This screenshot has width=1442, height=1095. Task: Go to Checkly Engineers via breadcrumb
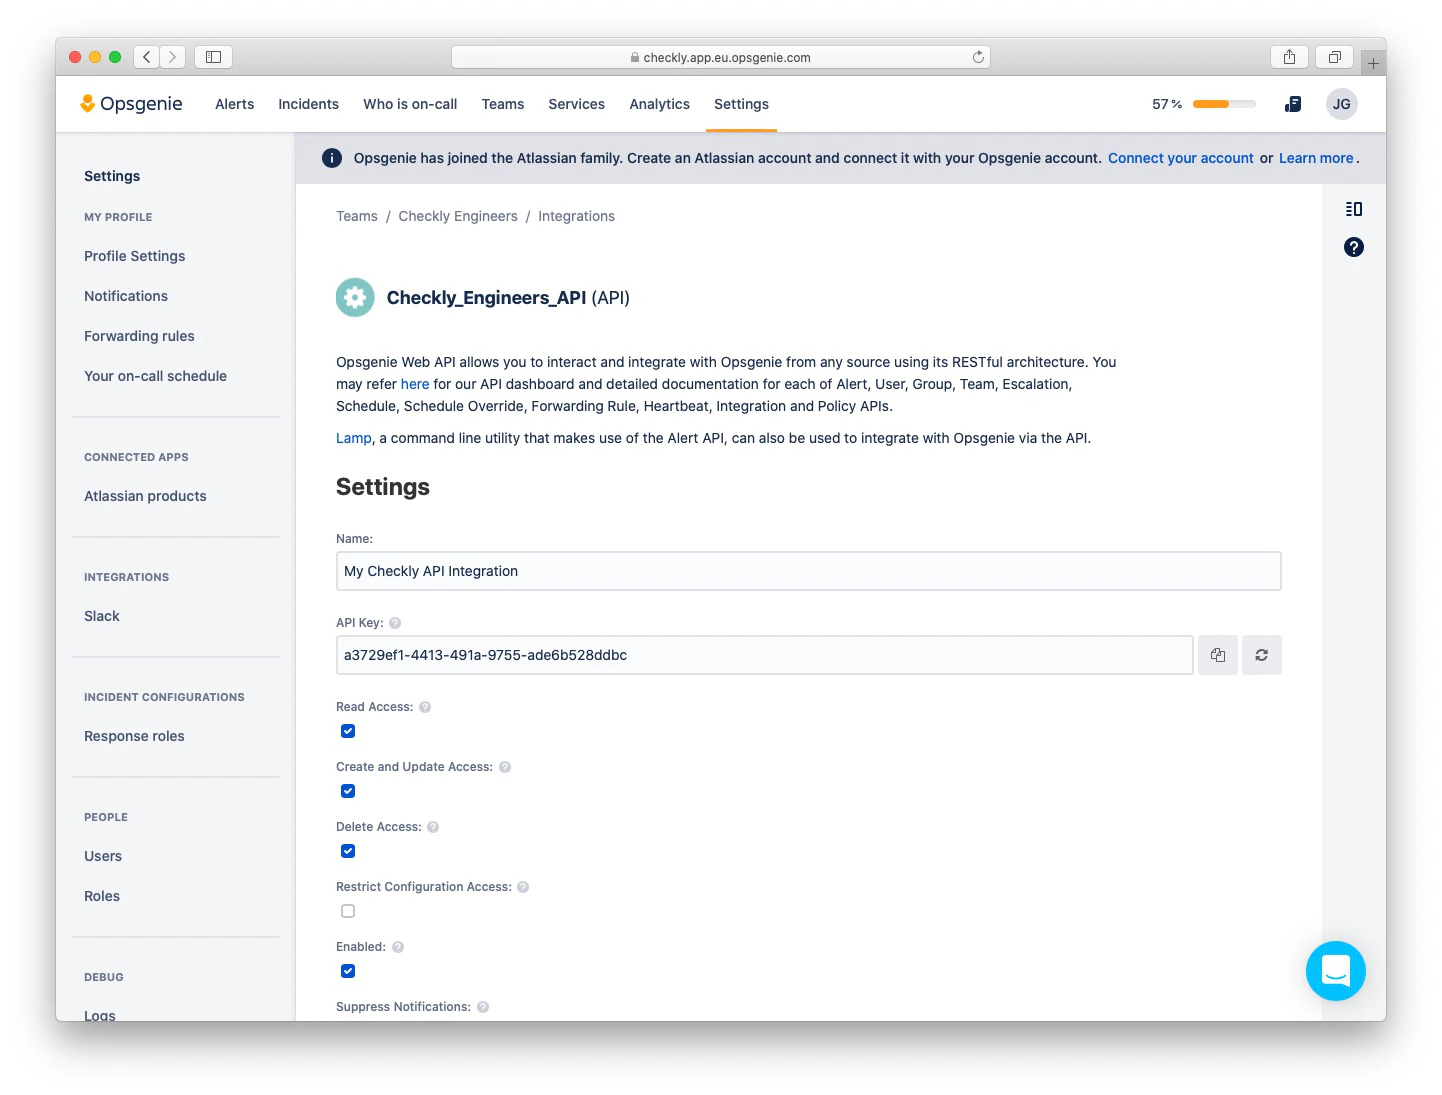point(458,216)
